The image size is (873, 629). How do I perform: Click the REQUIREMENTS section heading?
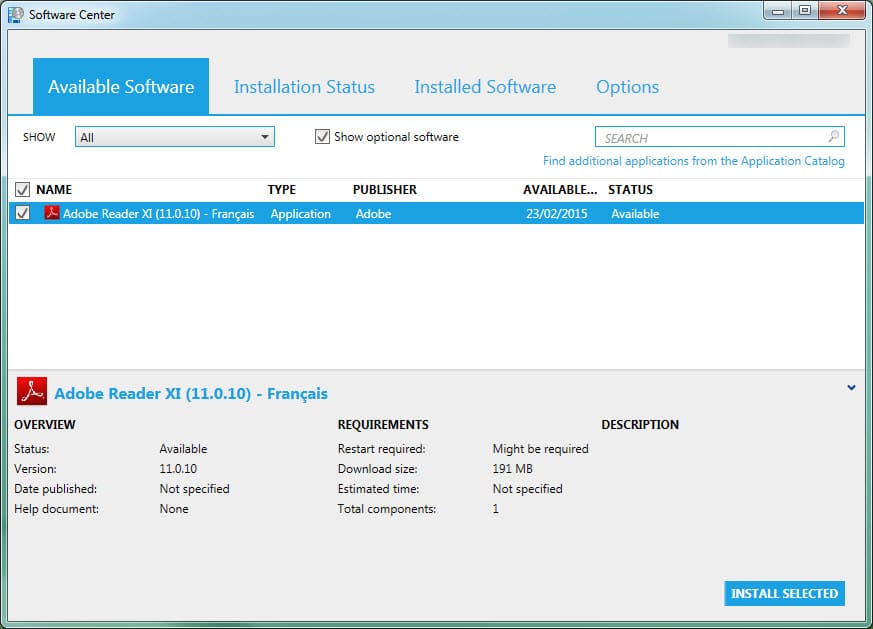(383, 425)
